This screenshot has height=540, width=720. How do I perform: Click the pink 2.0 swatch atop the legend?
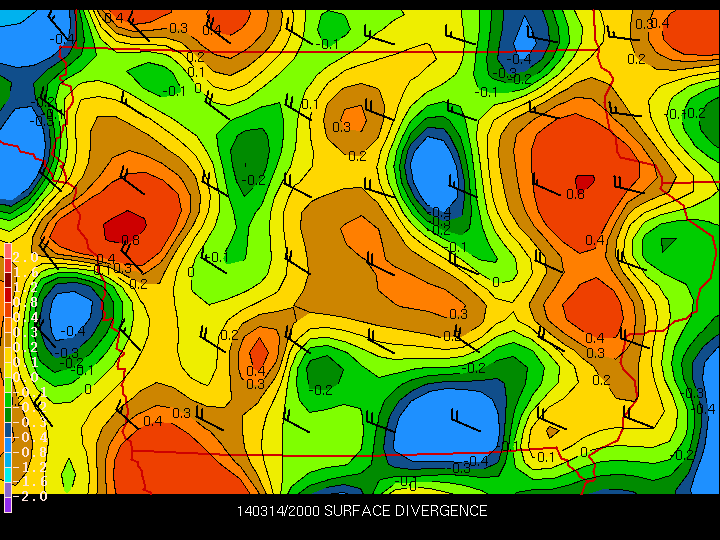pyautogui.click(x=7, y=257)
